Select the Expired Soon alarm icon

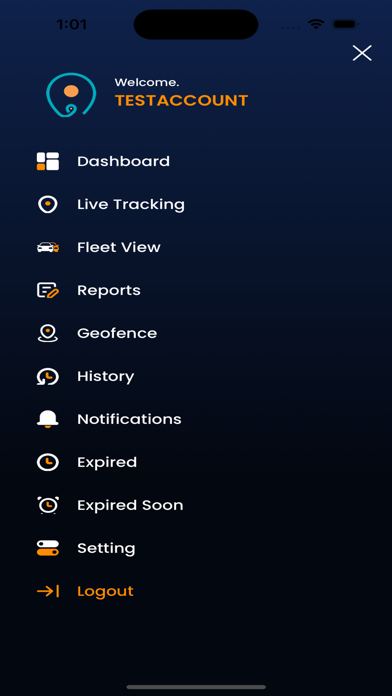[48, 505]
